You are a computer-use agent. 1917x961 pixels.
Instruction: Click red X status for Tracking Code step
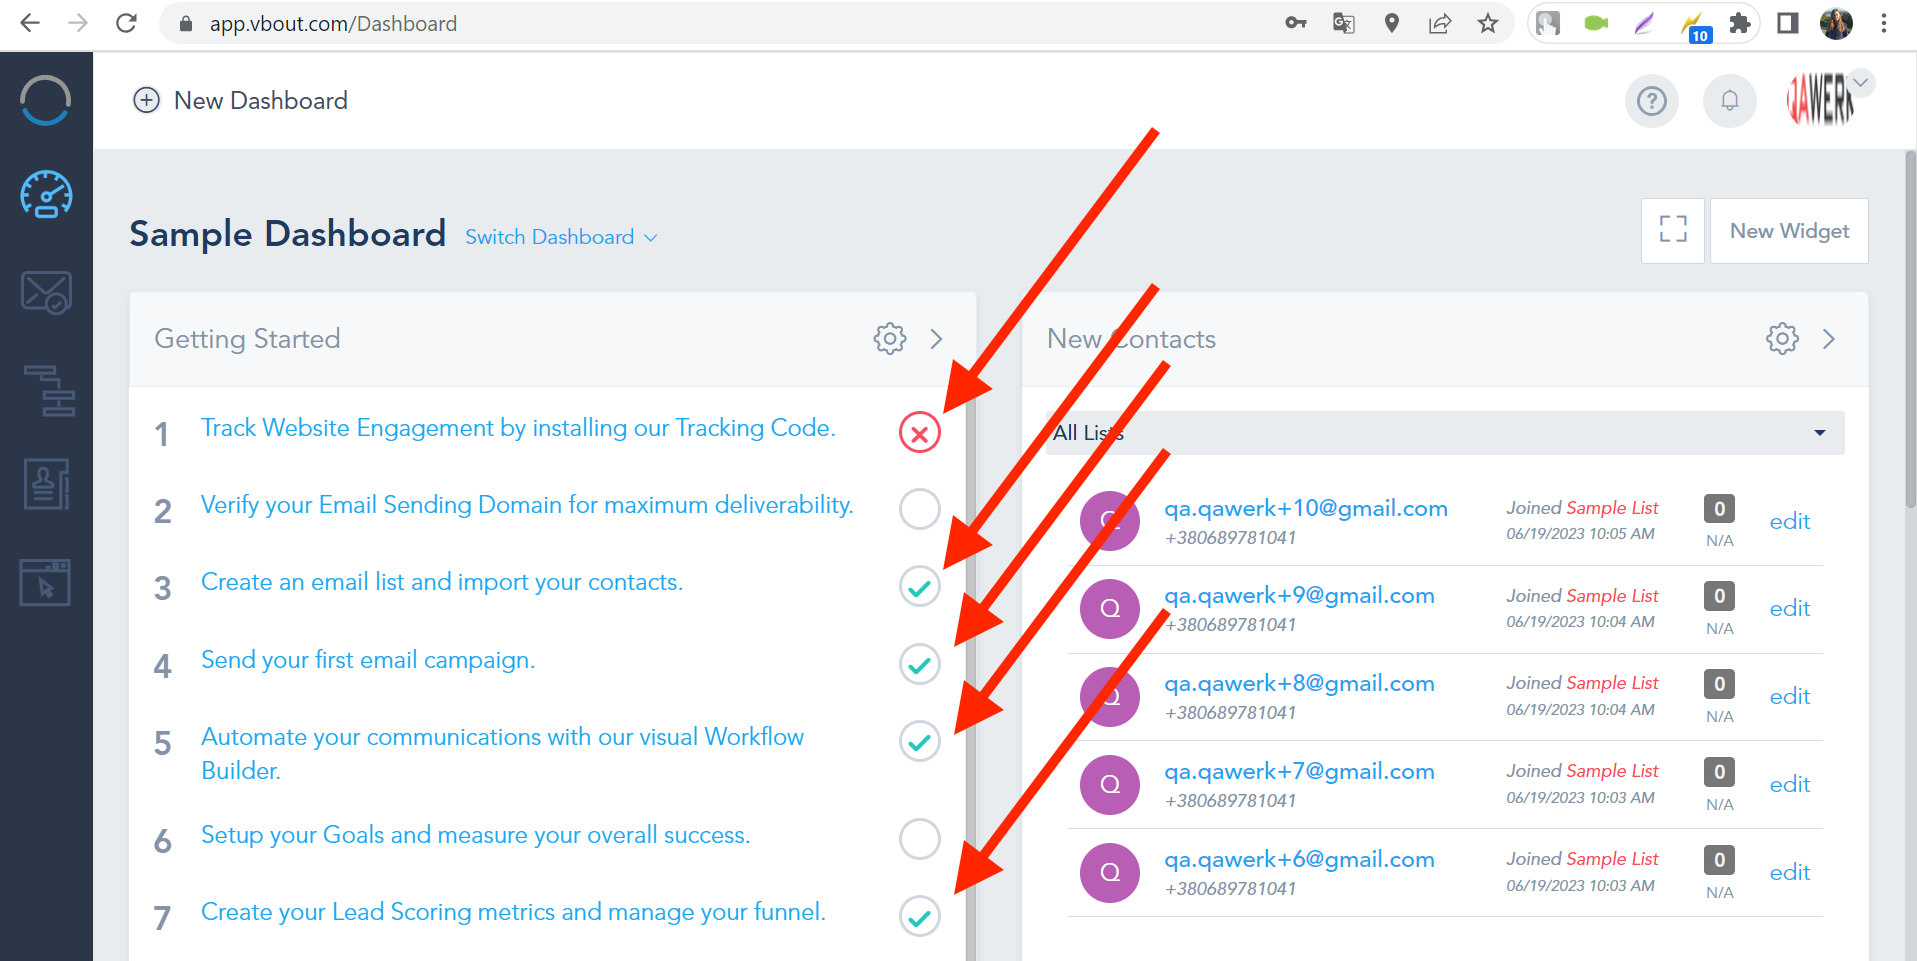tap(920, 433)
